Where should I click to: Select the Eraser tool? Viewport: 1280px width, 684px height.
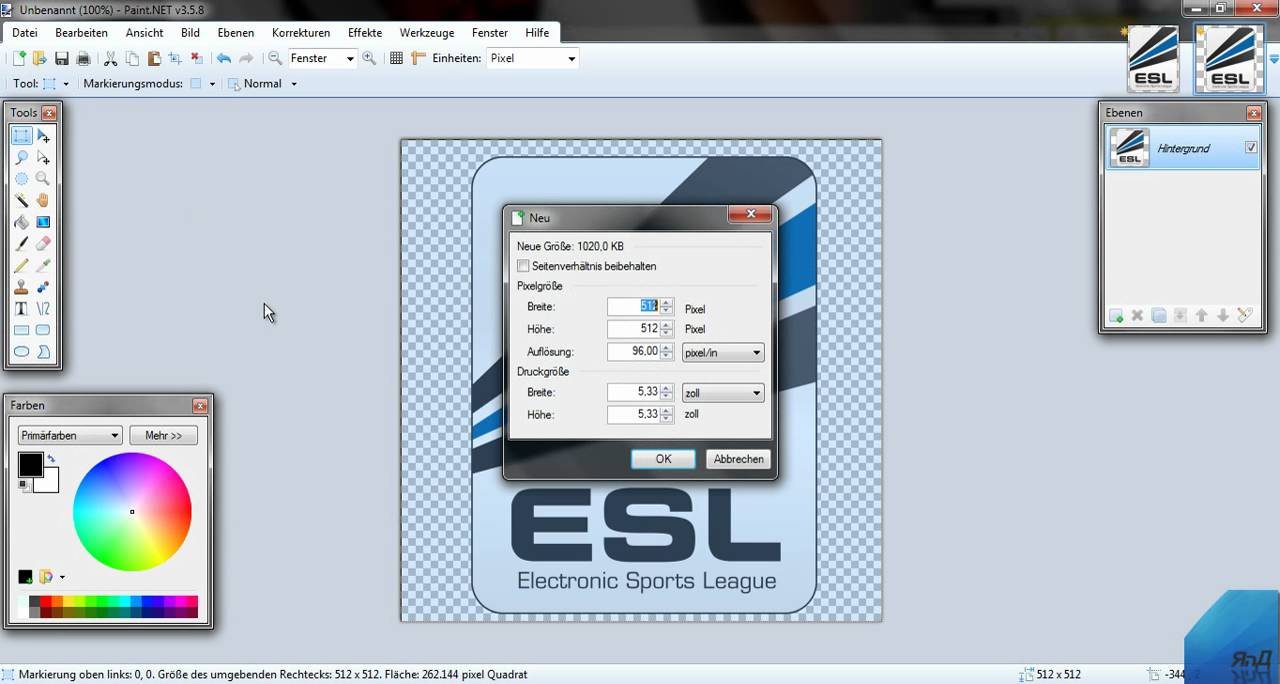[x=43, y=243]
